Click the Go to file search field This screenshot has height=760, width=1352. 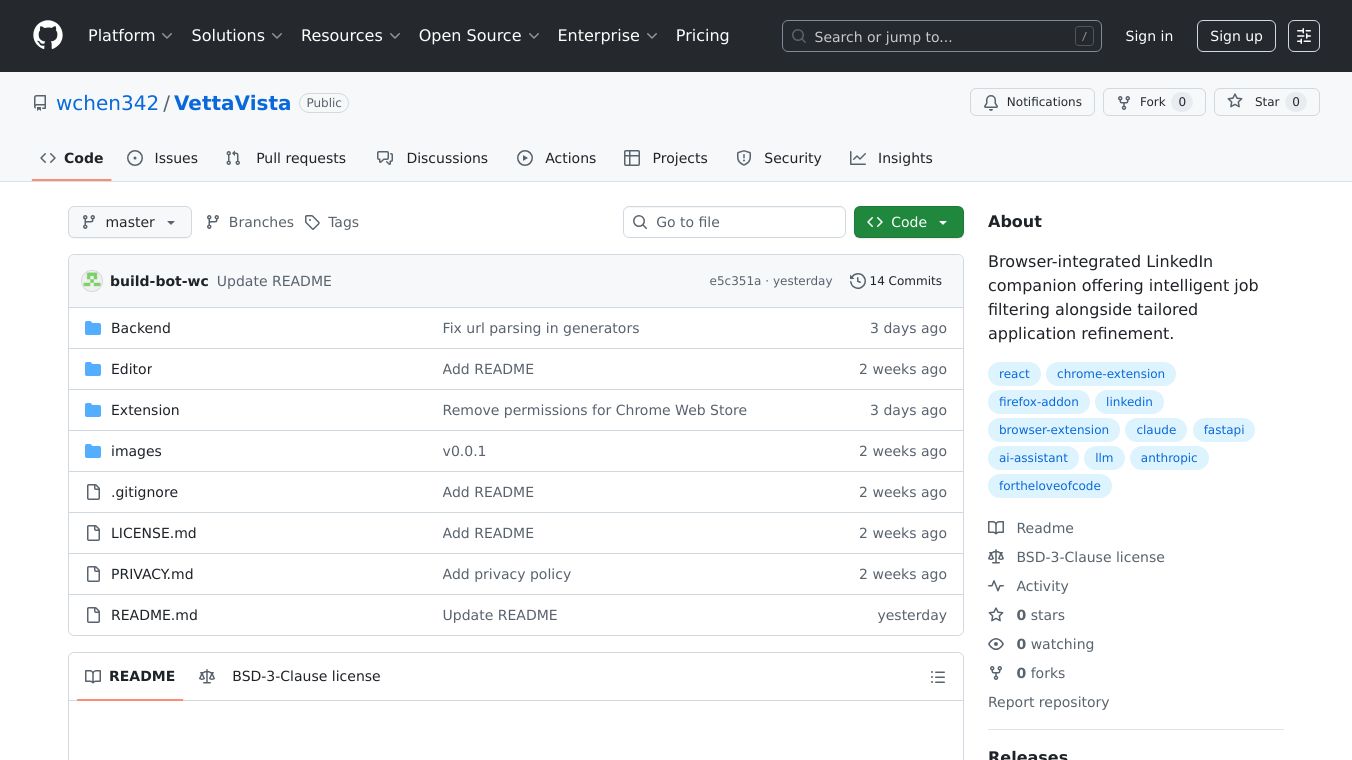734,222
